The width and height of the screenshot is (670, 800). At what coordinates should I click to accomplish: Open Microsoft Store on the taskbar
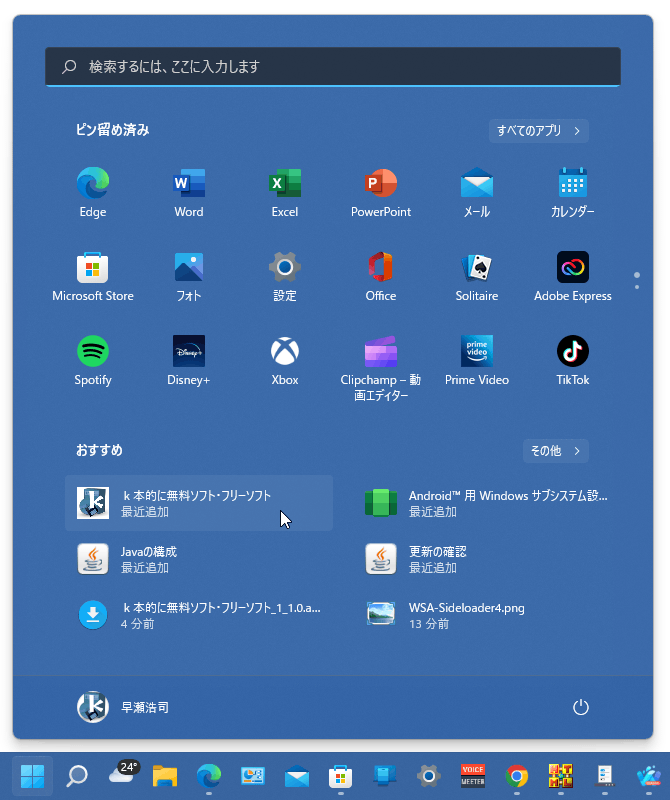[x=340, y=776]
